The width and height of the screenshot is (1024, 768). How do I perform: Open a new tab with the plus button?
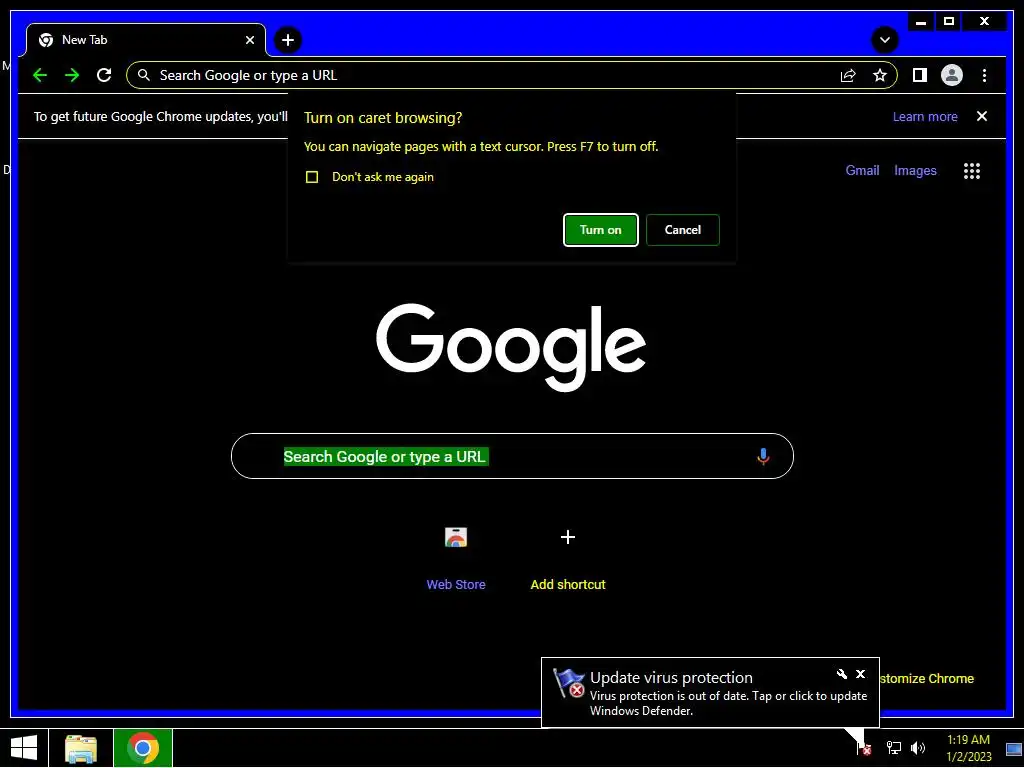pos(287,40)
